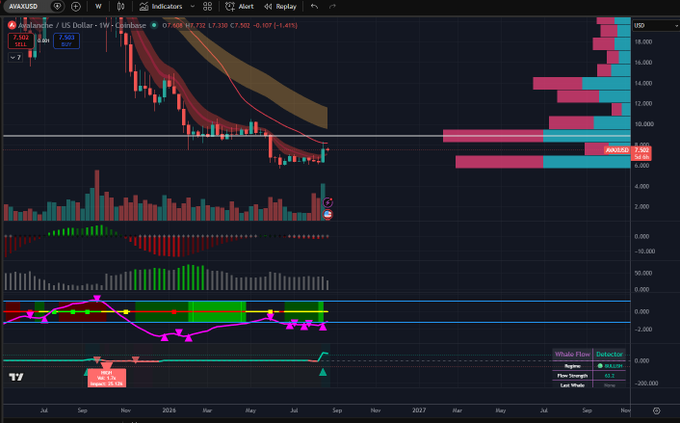Open the candlestick chart type menu
680x423 pixels.
point(121,7)
